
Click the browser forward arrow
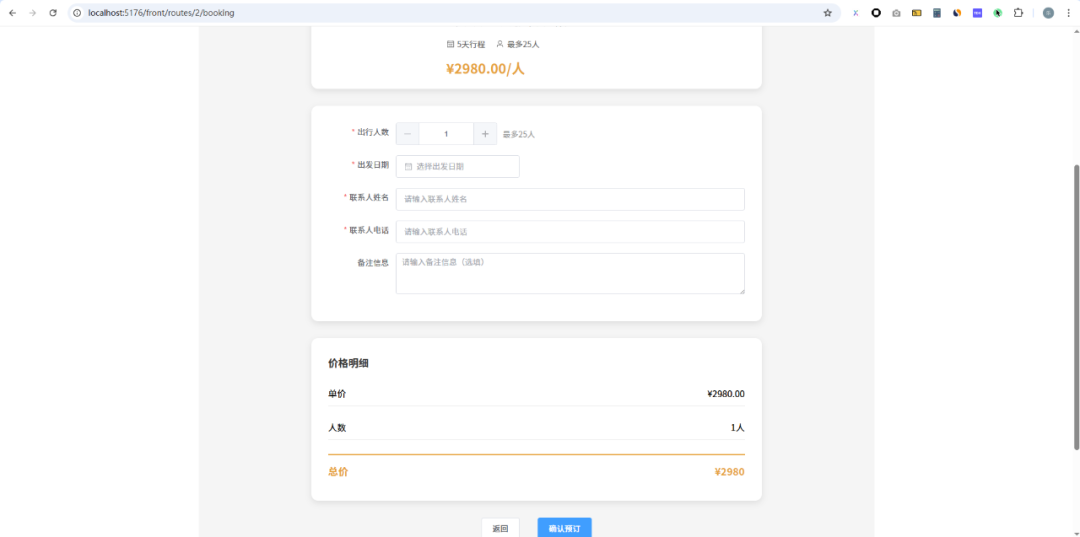pyautogui.click(x=32, y=13)
